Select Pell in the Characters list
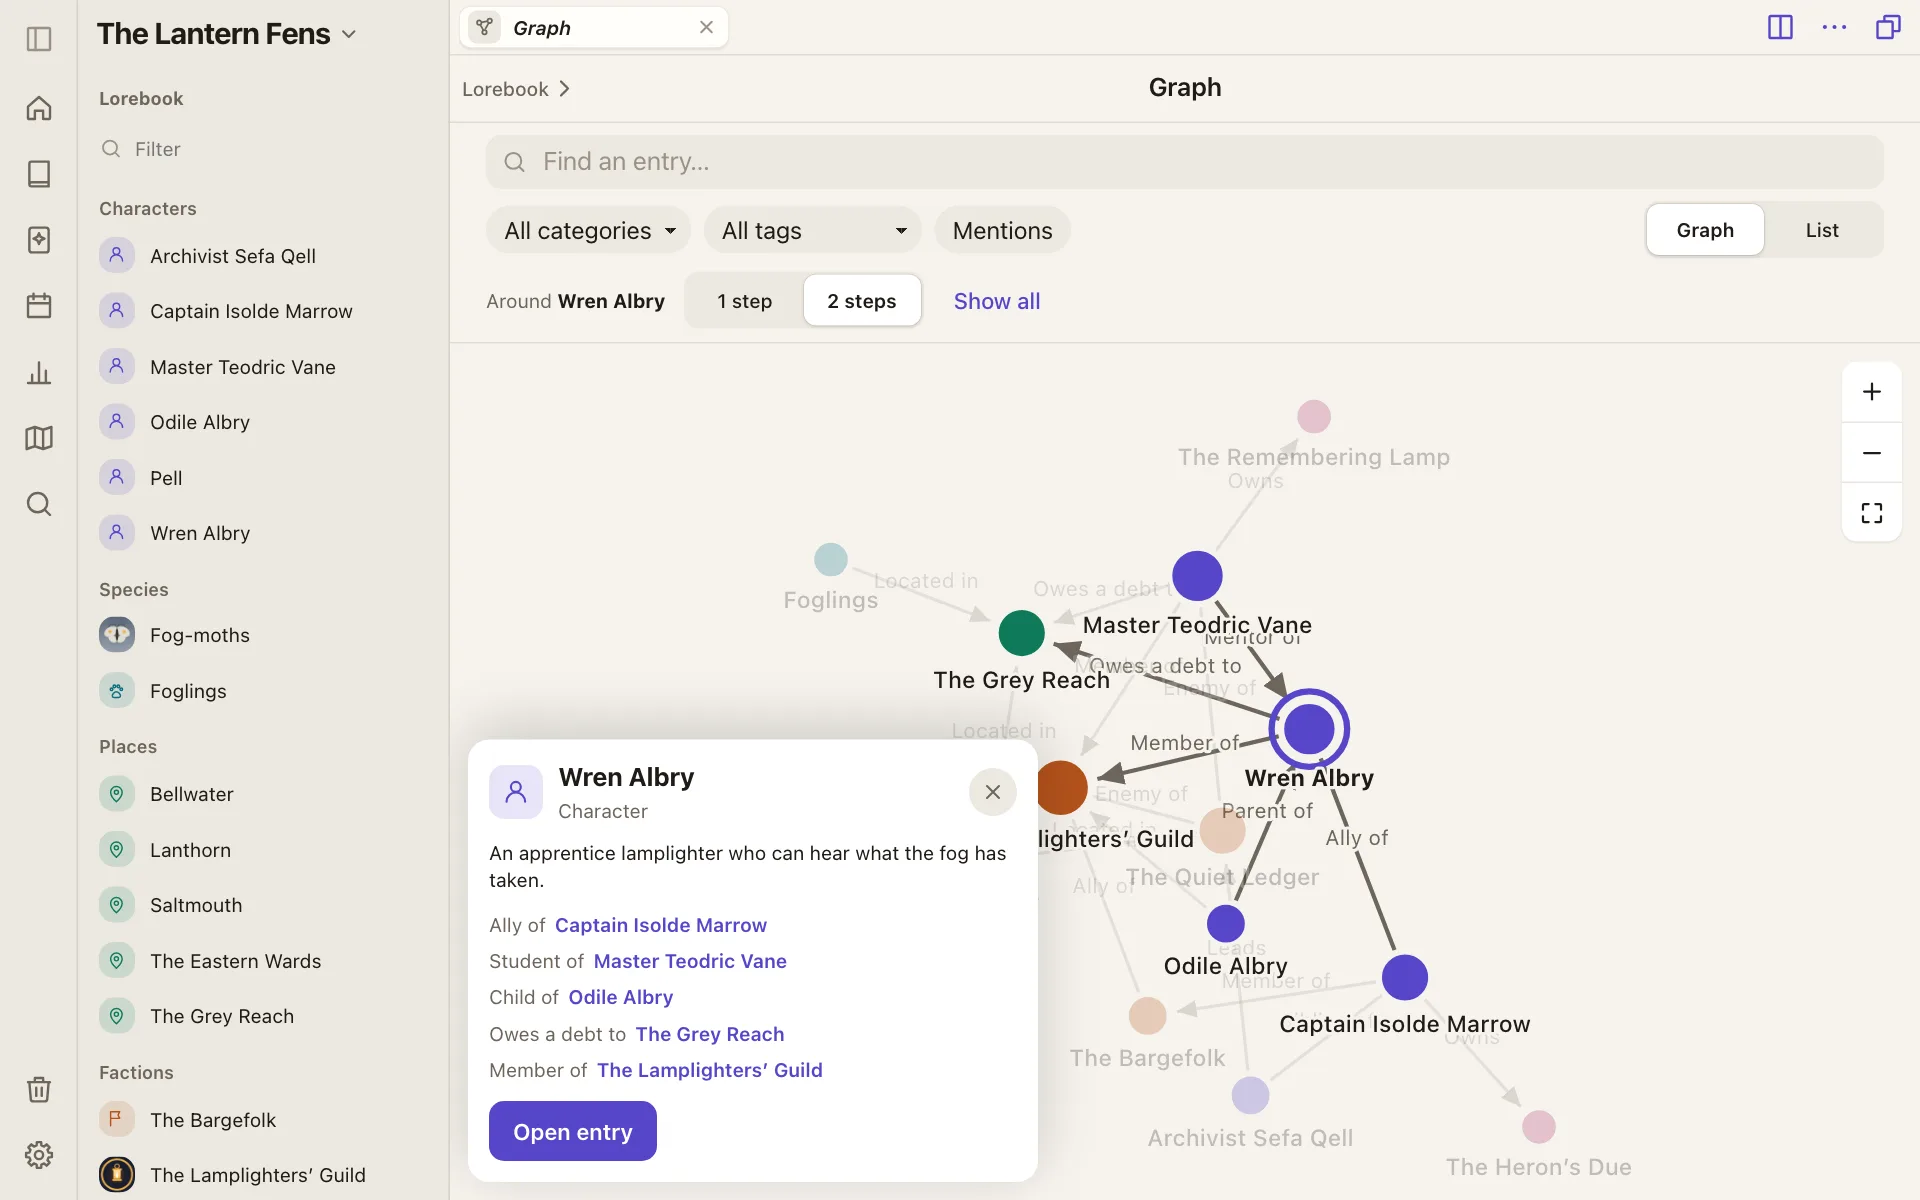1920x1200 pixels. coord(166,478)
